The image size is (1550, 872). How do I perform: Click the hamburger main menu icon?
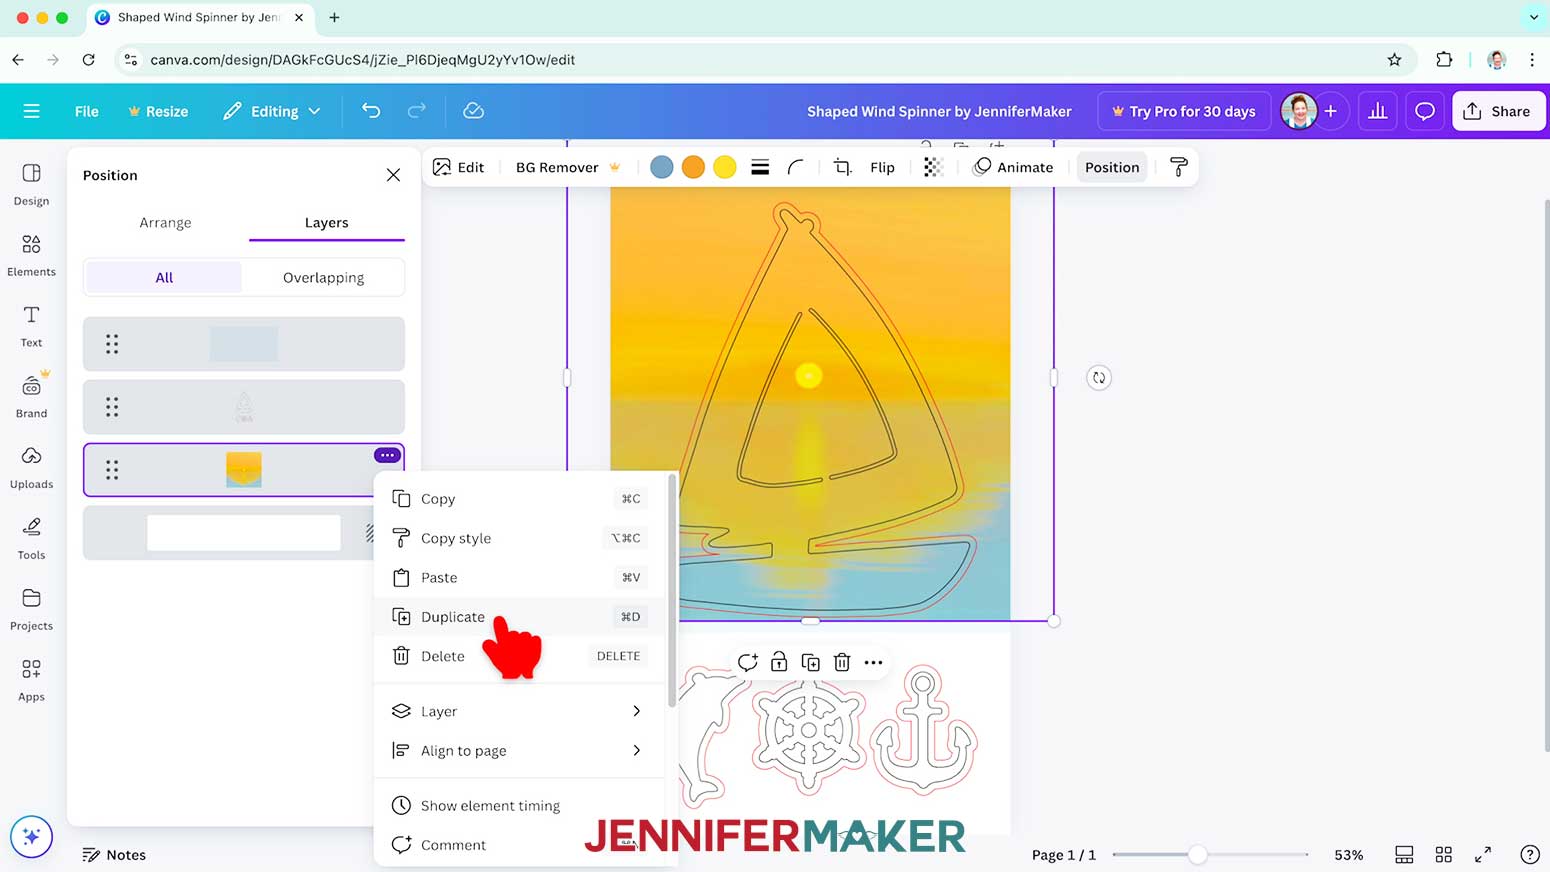31,111
